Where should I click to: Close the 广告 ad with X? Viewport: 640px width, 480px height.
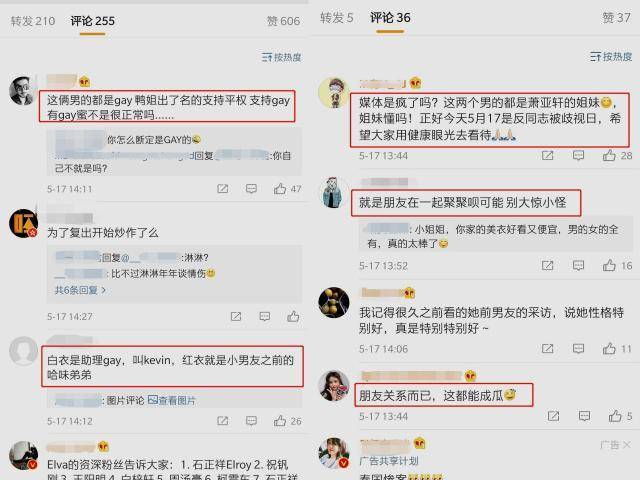click(616, 444)
